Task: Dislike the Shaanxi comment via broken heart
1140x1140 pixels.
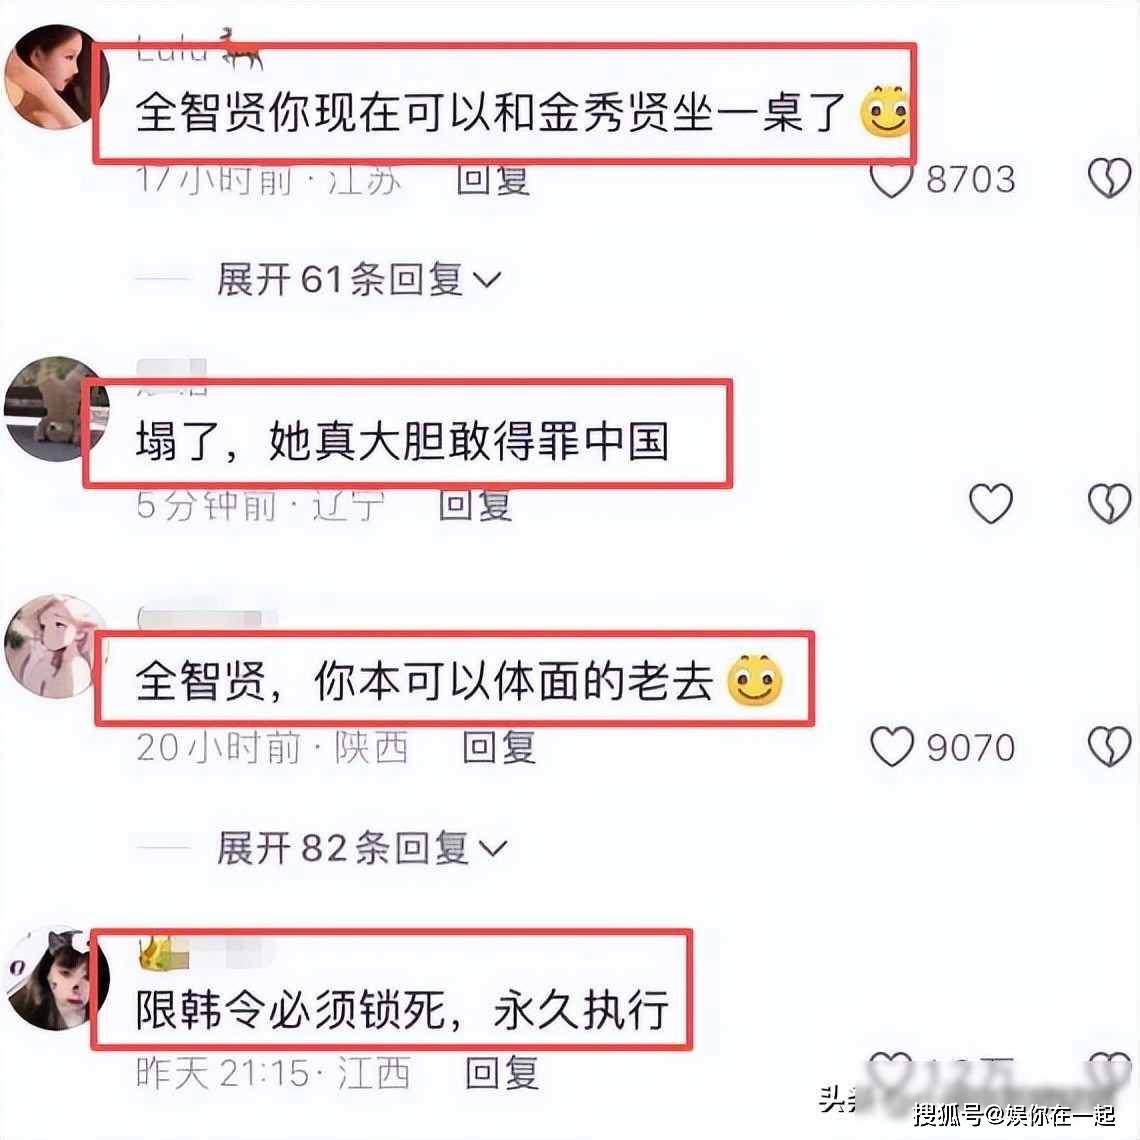Action: [1109, 747]
